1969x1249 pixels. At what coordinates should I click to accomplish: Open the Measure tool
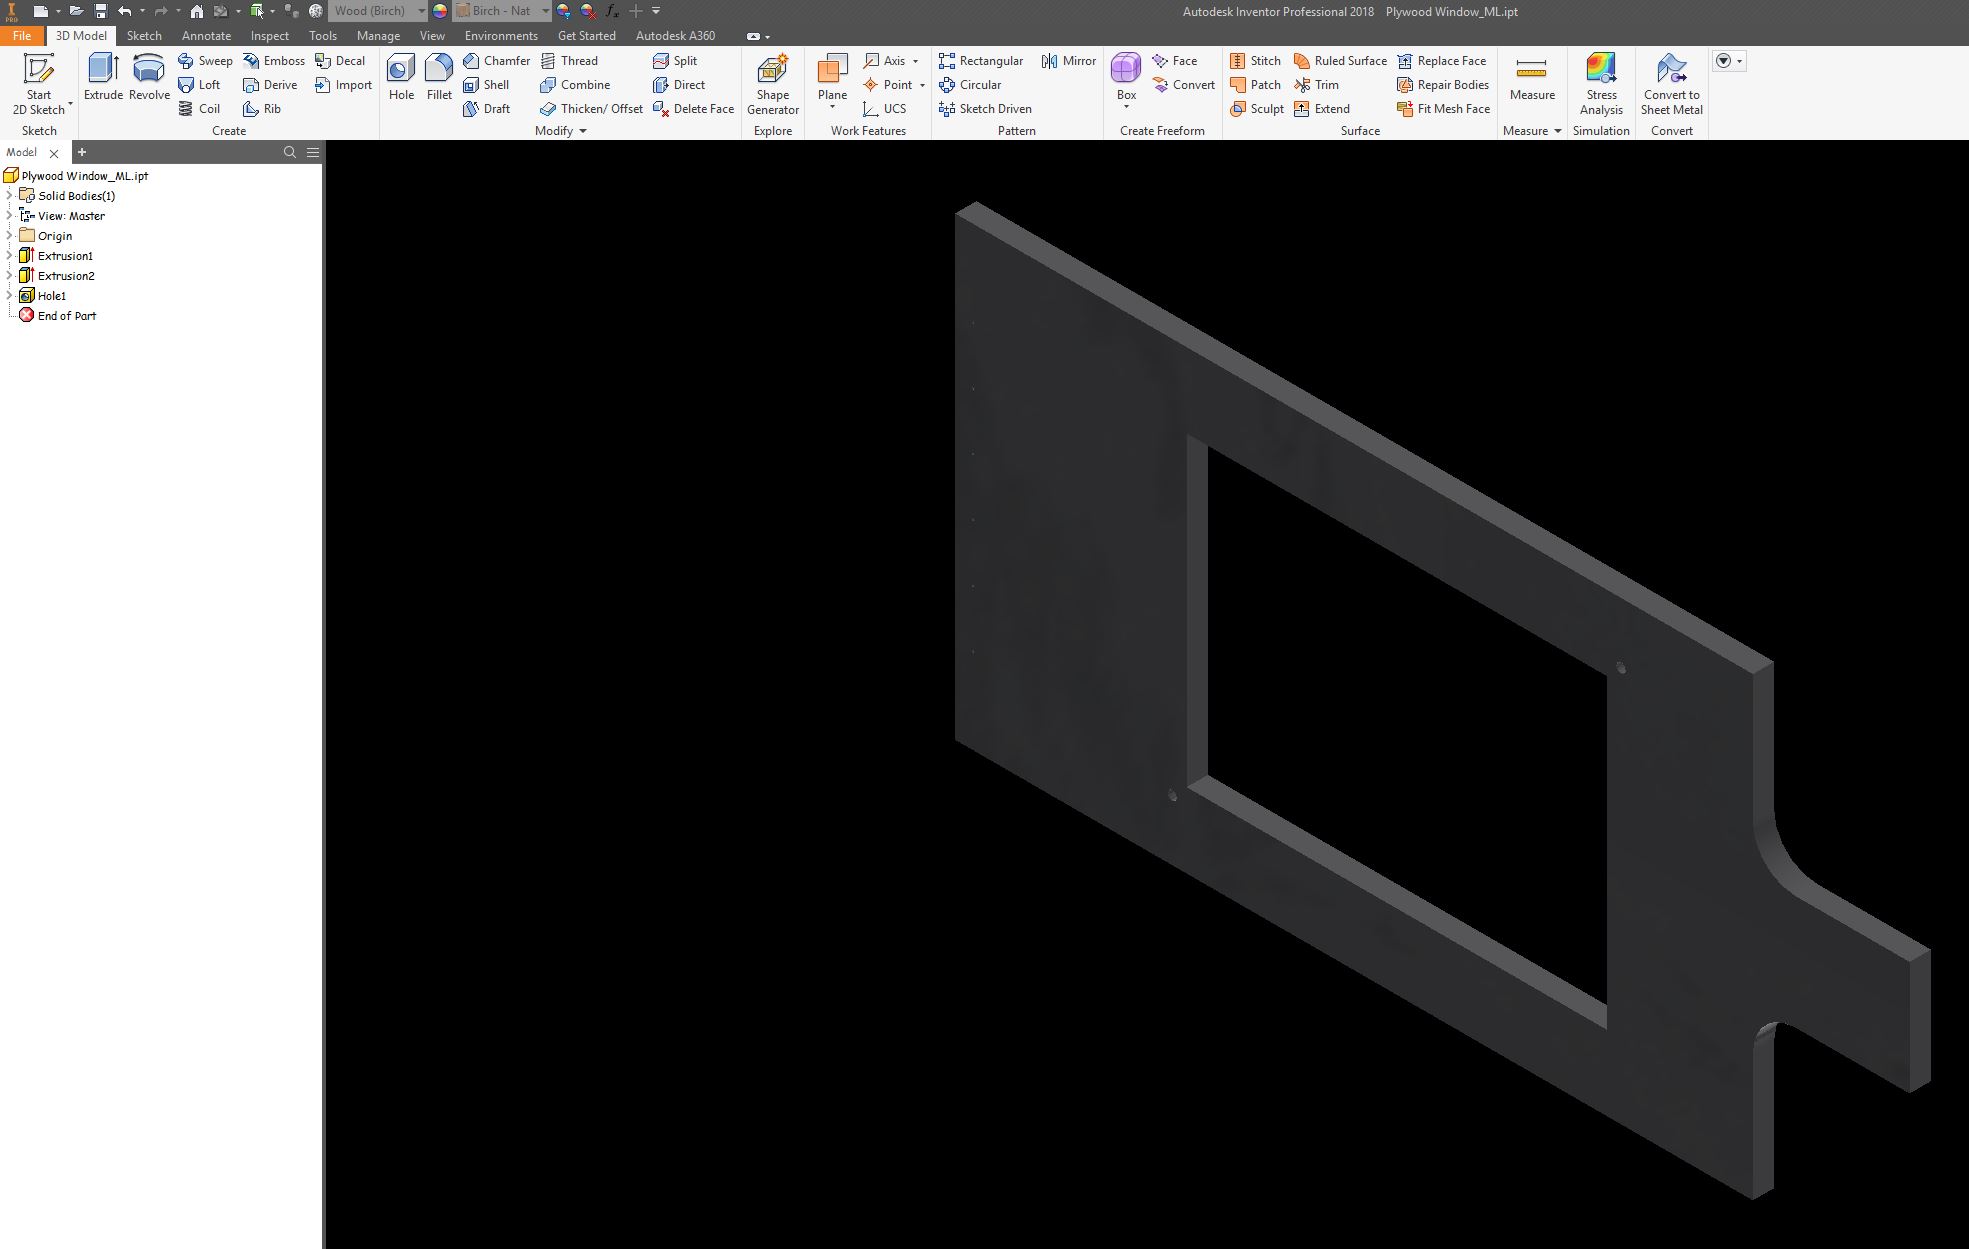(x=1532, y=80)
